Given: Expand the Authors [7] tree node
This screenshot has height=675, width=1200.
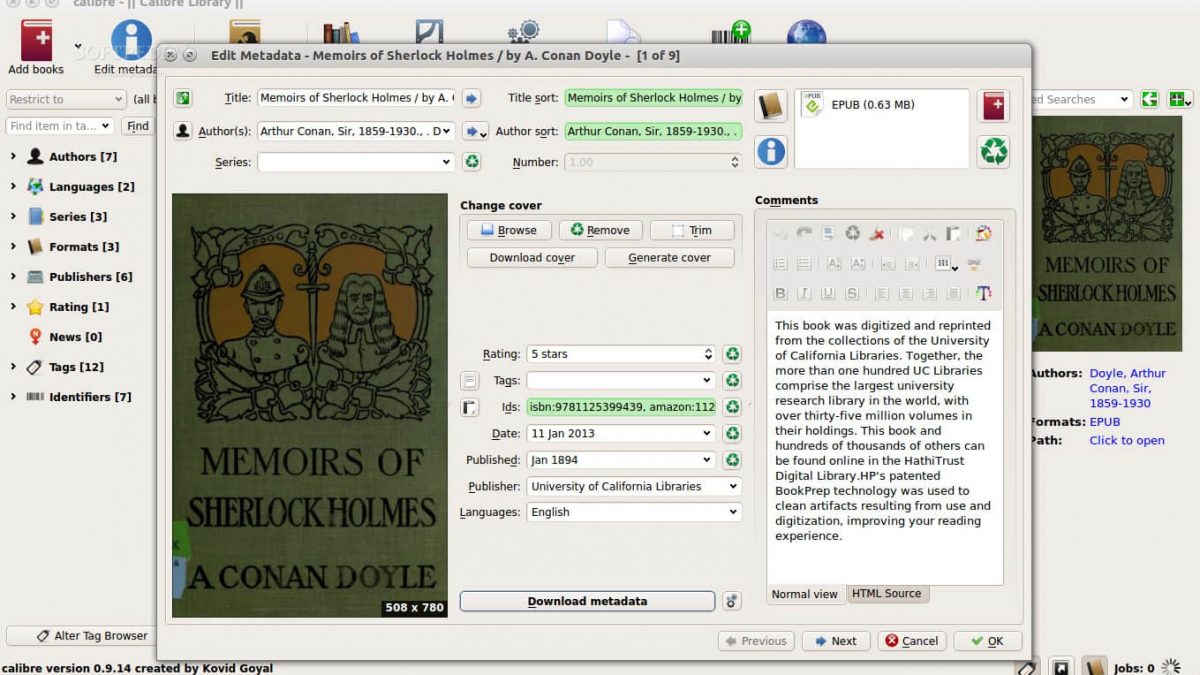Looking at the screenshot, I should tap(13, 157).
